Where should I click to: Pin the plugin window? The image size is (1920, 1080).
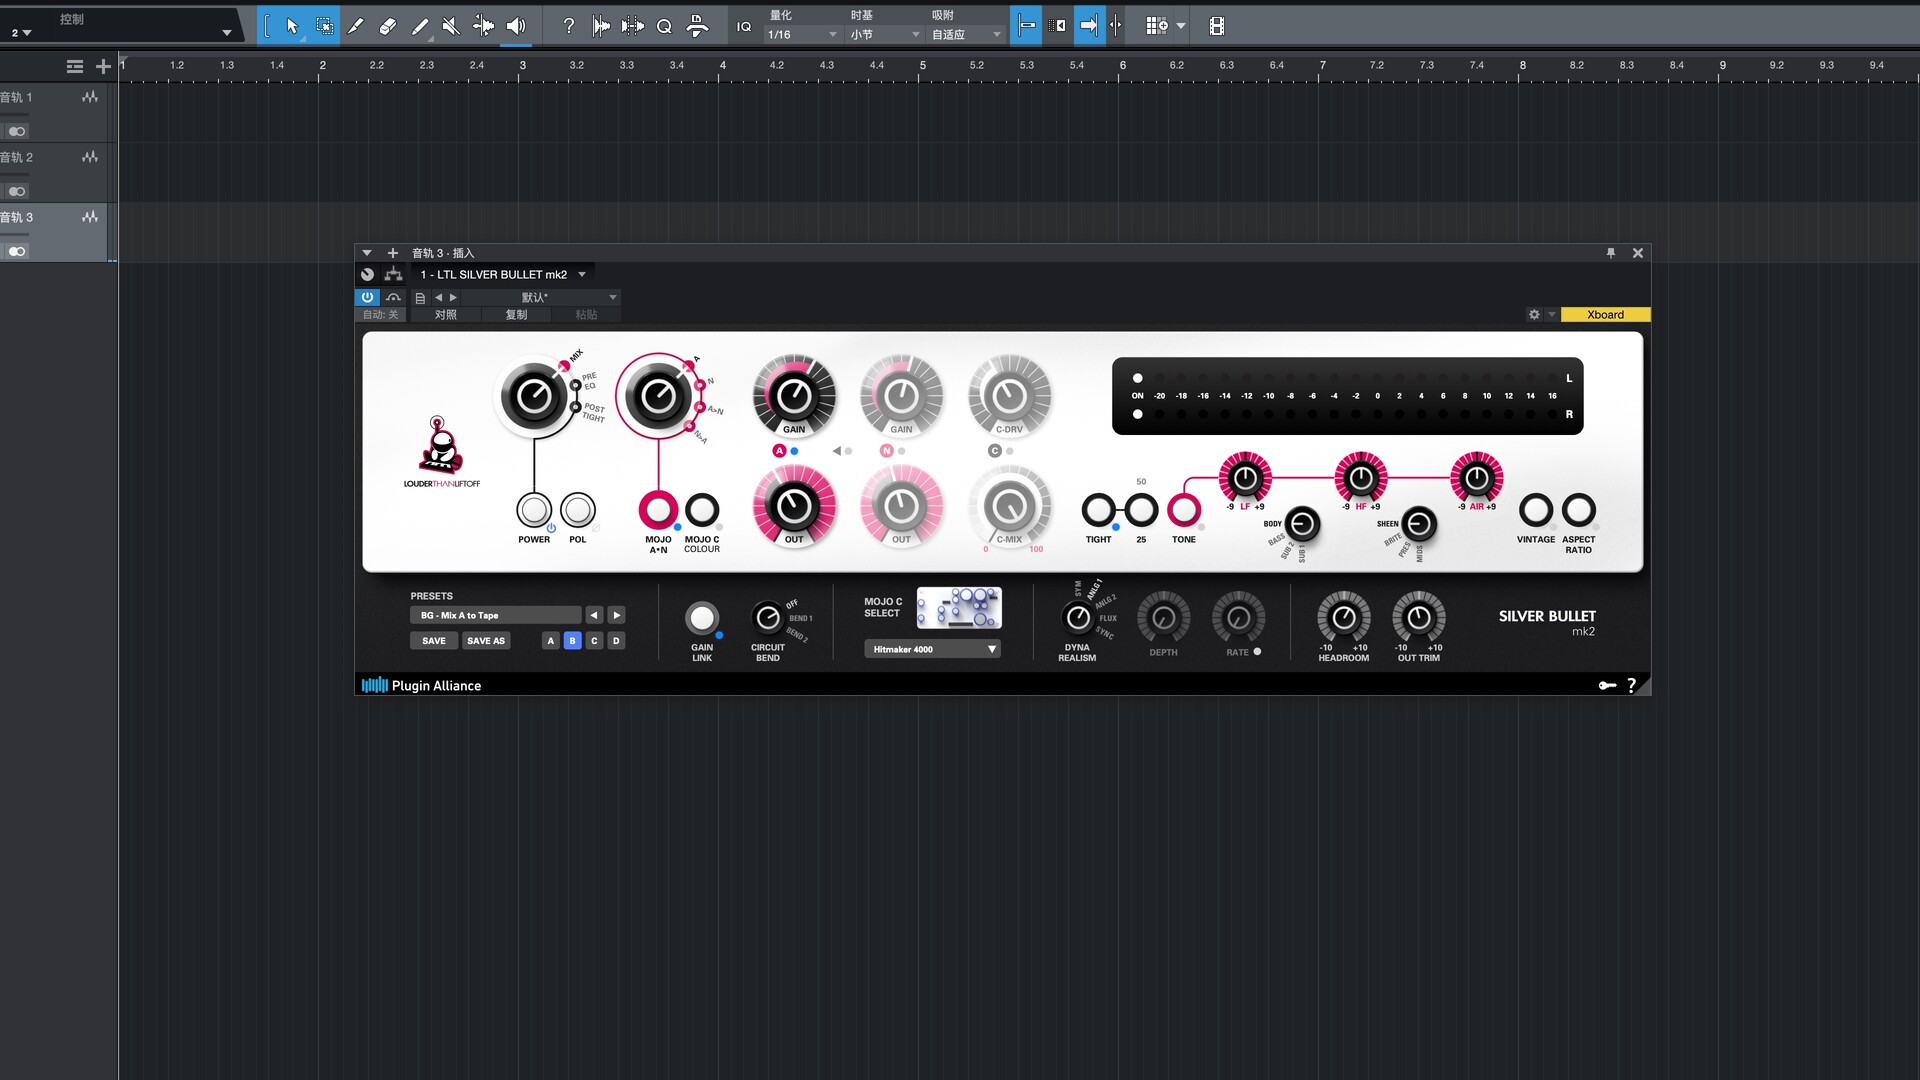1611,253
